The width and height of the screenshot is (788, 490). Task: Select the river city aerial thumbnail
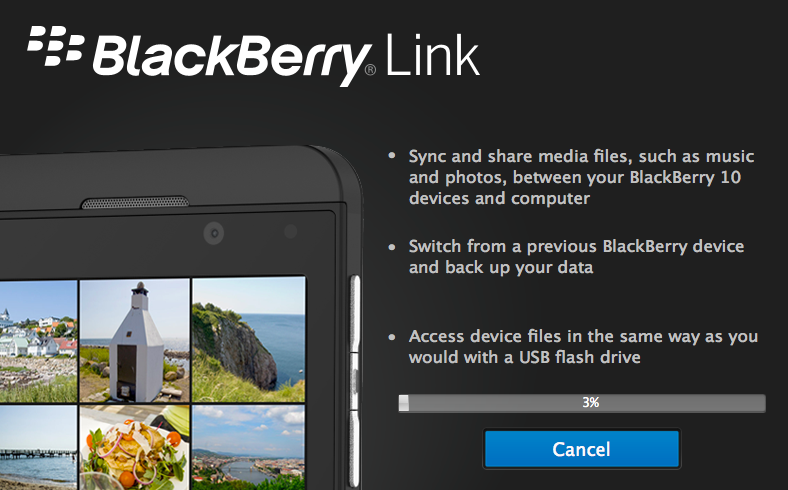point(249,447)
